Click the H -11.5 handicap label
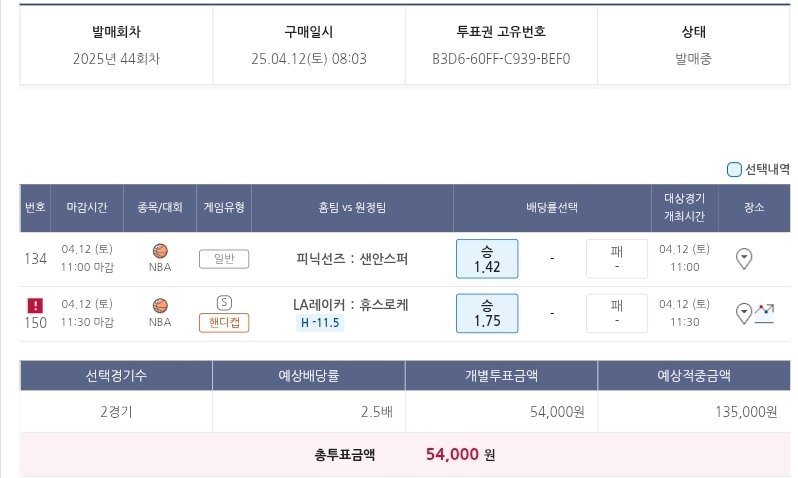The height and width of the screenshot is (478, 798). point(321,322)
